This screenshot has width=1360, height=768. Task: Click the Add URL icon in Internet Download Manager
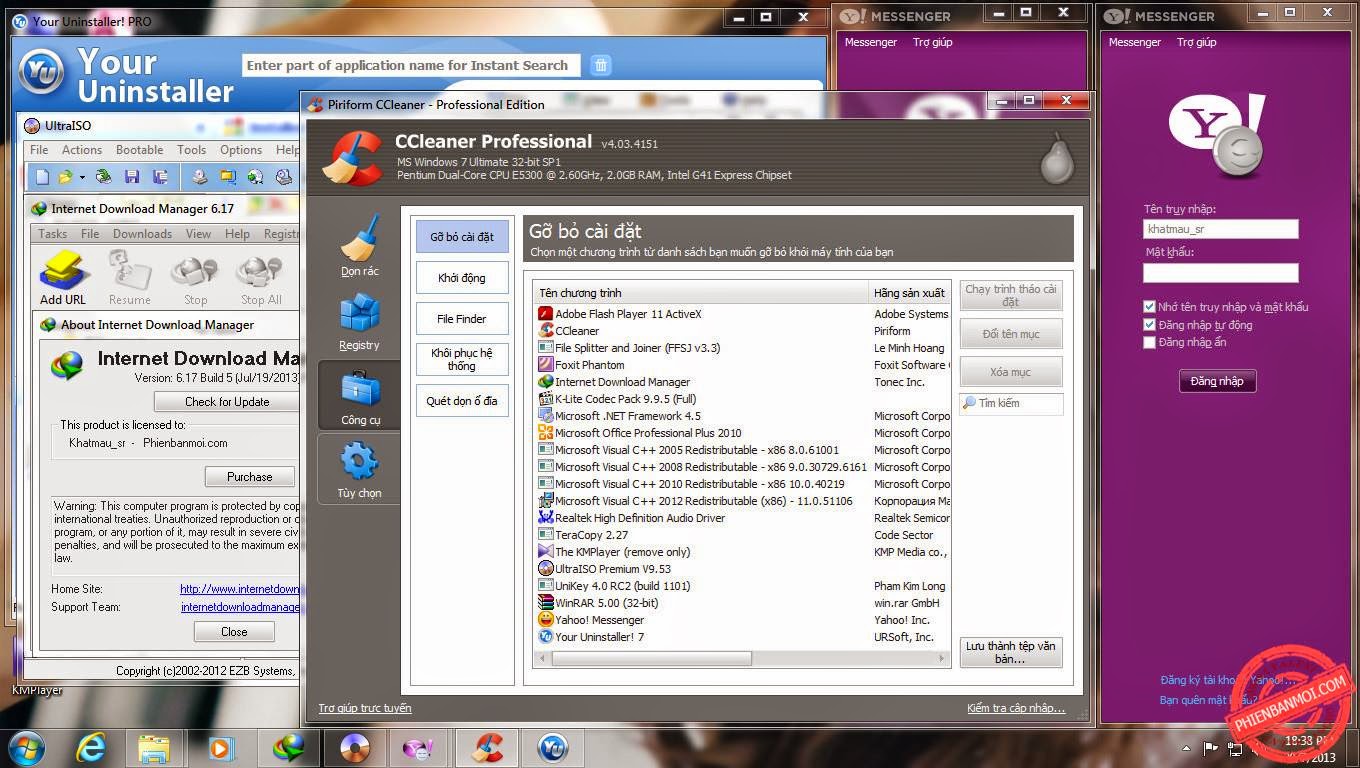coord(62,272)
